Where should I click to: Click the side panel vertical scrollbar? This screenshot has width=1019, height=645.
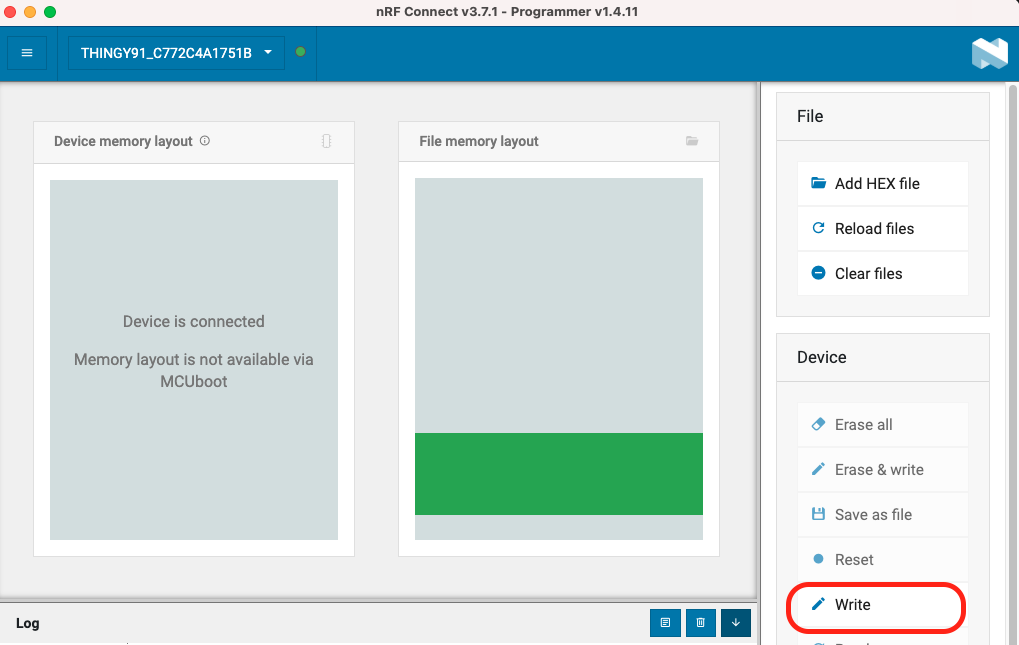1013,364
